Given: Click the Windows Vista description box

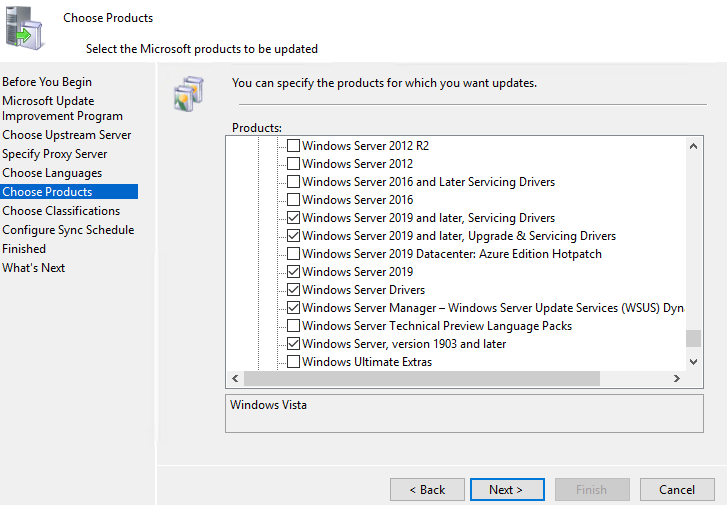Looking at the screenshot, I should coord(464,414).
